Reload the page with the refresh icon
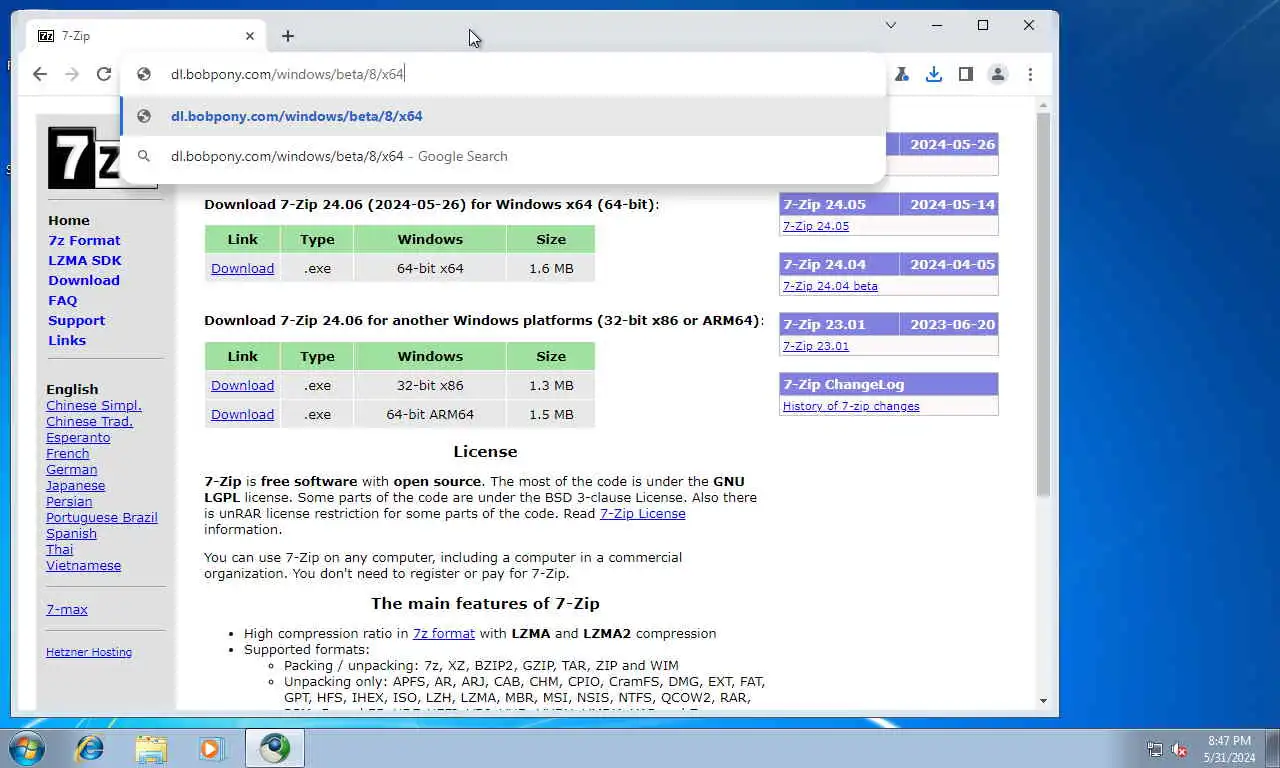 coord(104,74)
